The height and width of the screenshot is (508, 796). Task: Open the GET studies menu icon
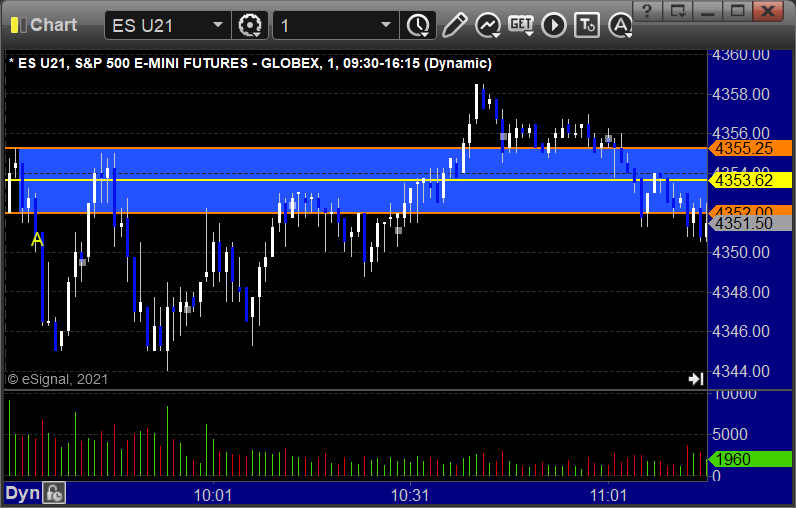point(521,25)
